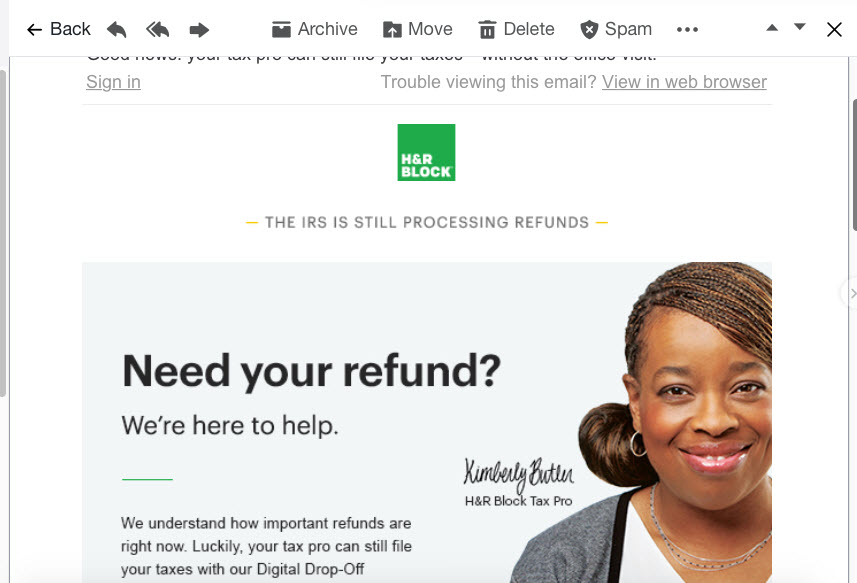Image resolution: width=857 pixels, height=583 pixels.
Task: Reply to this email
Action: coord(116,30)
